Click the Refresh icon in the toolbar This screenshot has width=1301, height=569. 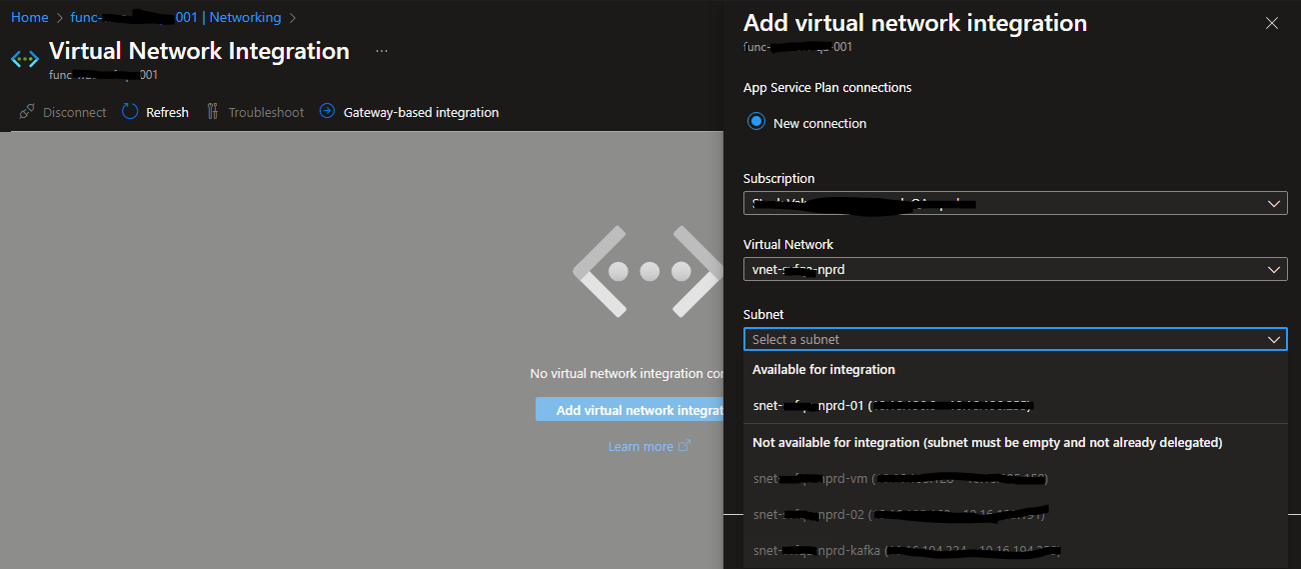pyautogui.click(x=130, y=112)
